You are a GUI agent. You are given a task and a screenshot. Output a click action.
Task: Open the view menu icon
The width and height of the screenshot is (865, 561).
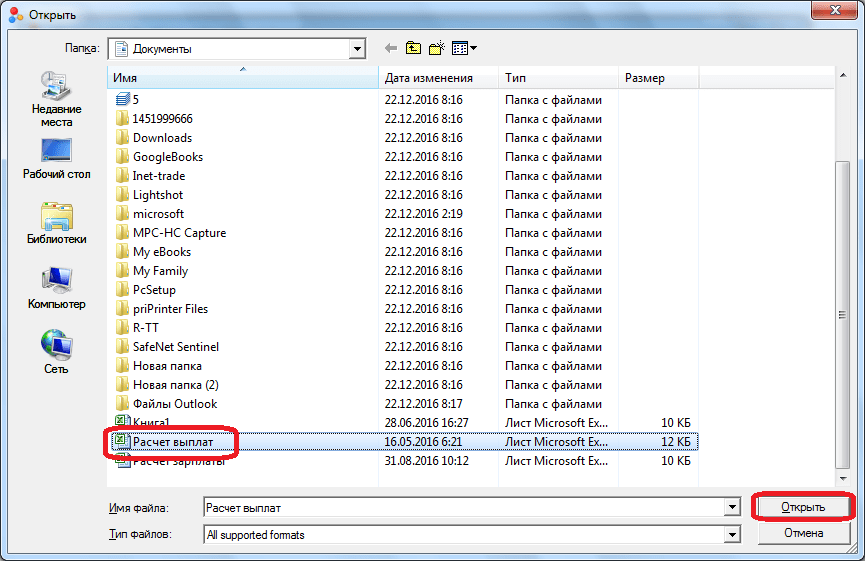coord(464,47)
